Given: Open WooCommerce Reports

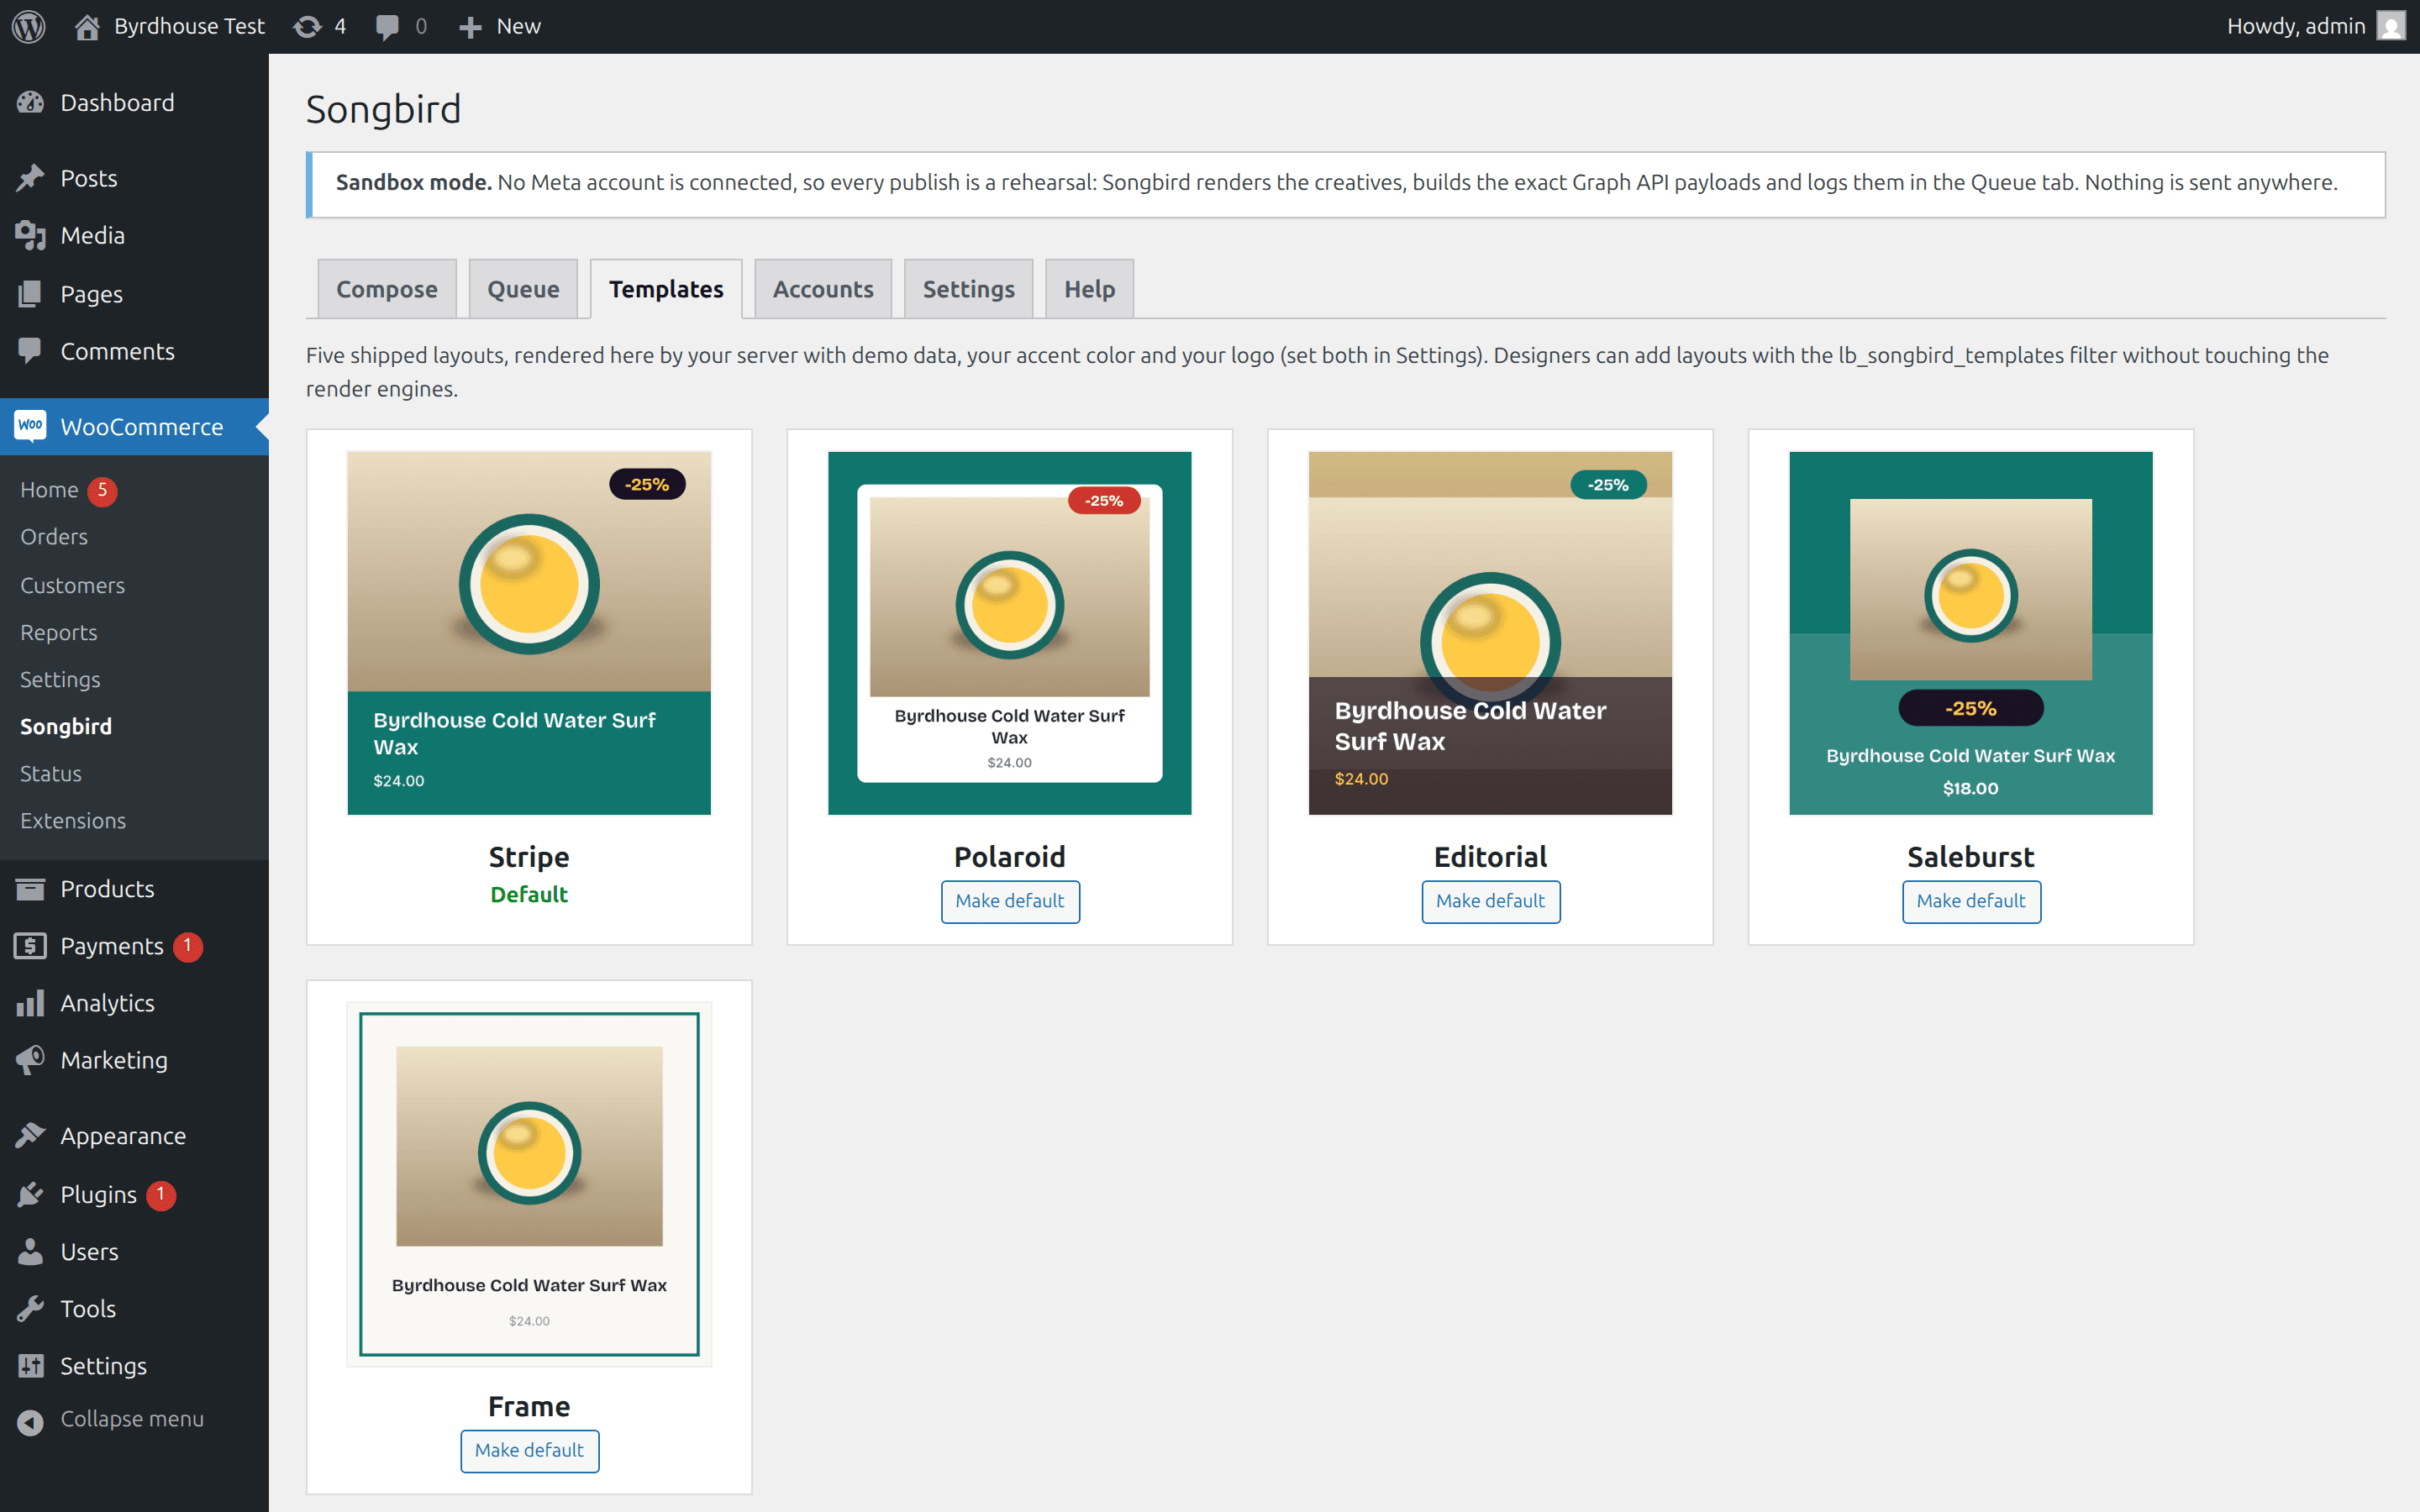Looking at the screenshot, I should tap(59, 632).
